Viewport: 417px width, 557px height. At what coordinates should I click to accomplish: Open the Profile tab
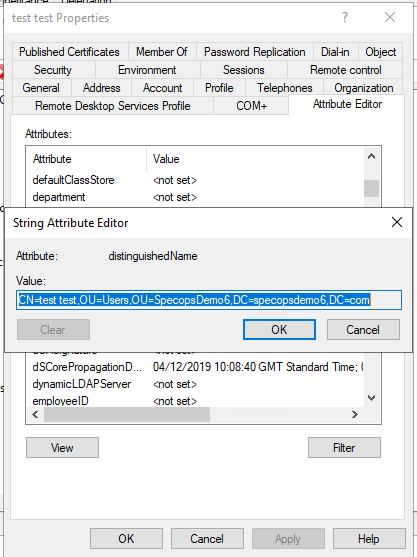tap(219, 88)
